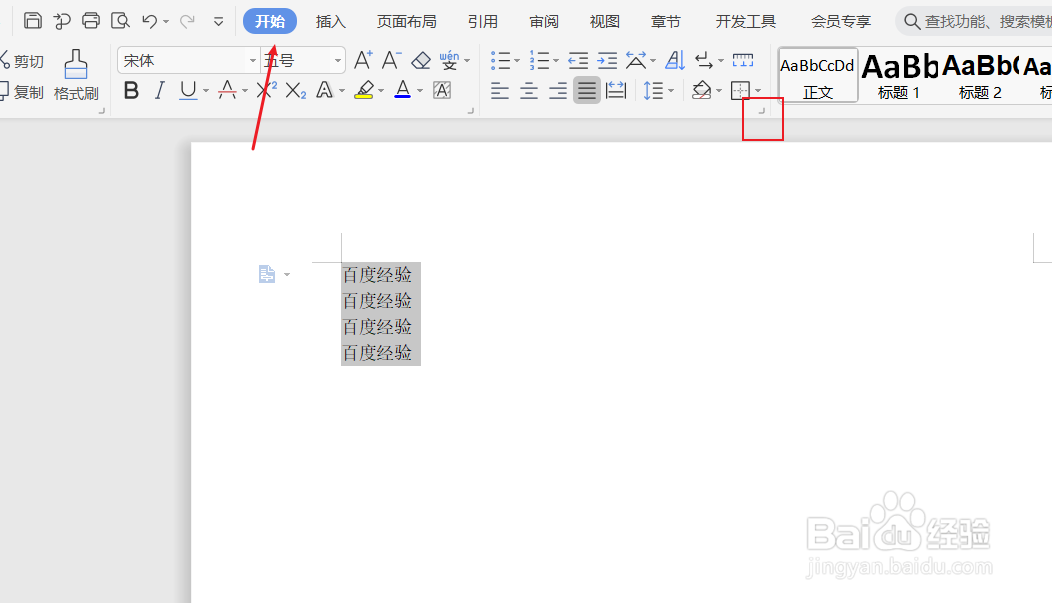Click the Chinese layout icon
The width and height of the screenshot is (1052, 603).
tap(636, 61)
